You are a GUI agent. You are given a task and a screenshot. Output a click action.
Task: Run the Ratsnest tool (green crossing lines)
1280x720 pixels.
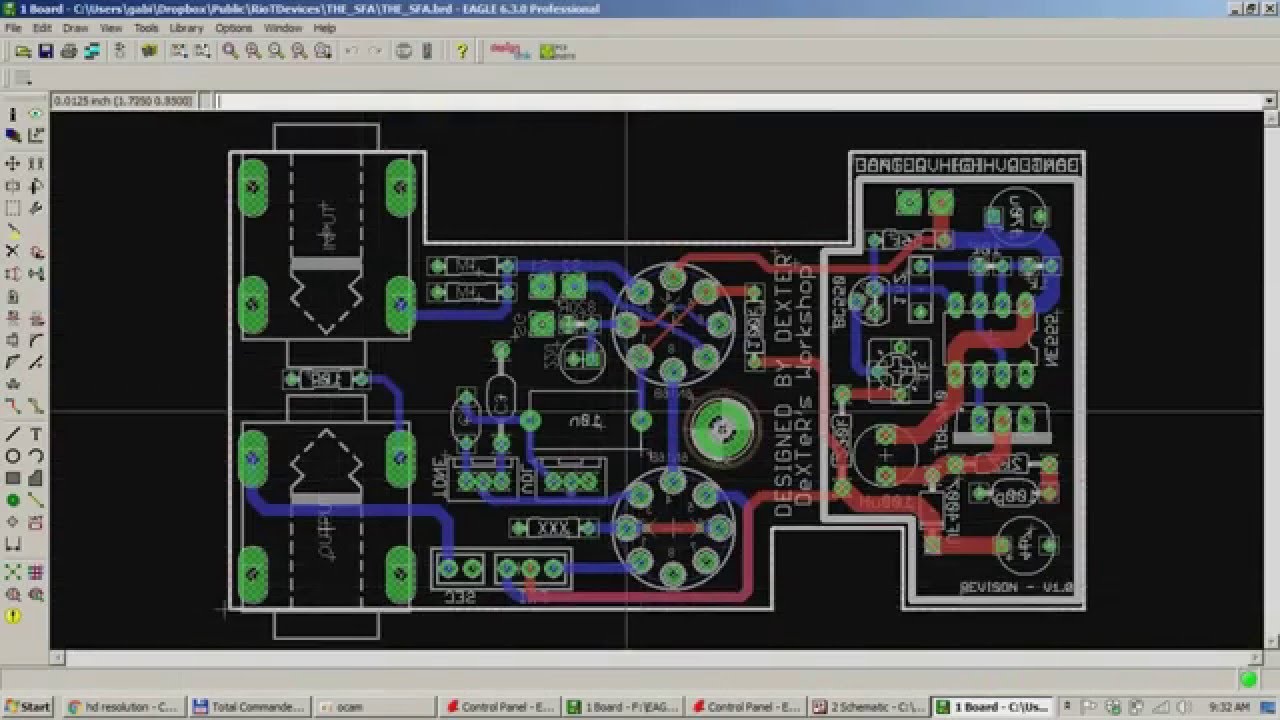pyautogui.click(x=13, y=572)
